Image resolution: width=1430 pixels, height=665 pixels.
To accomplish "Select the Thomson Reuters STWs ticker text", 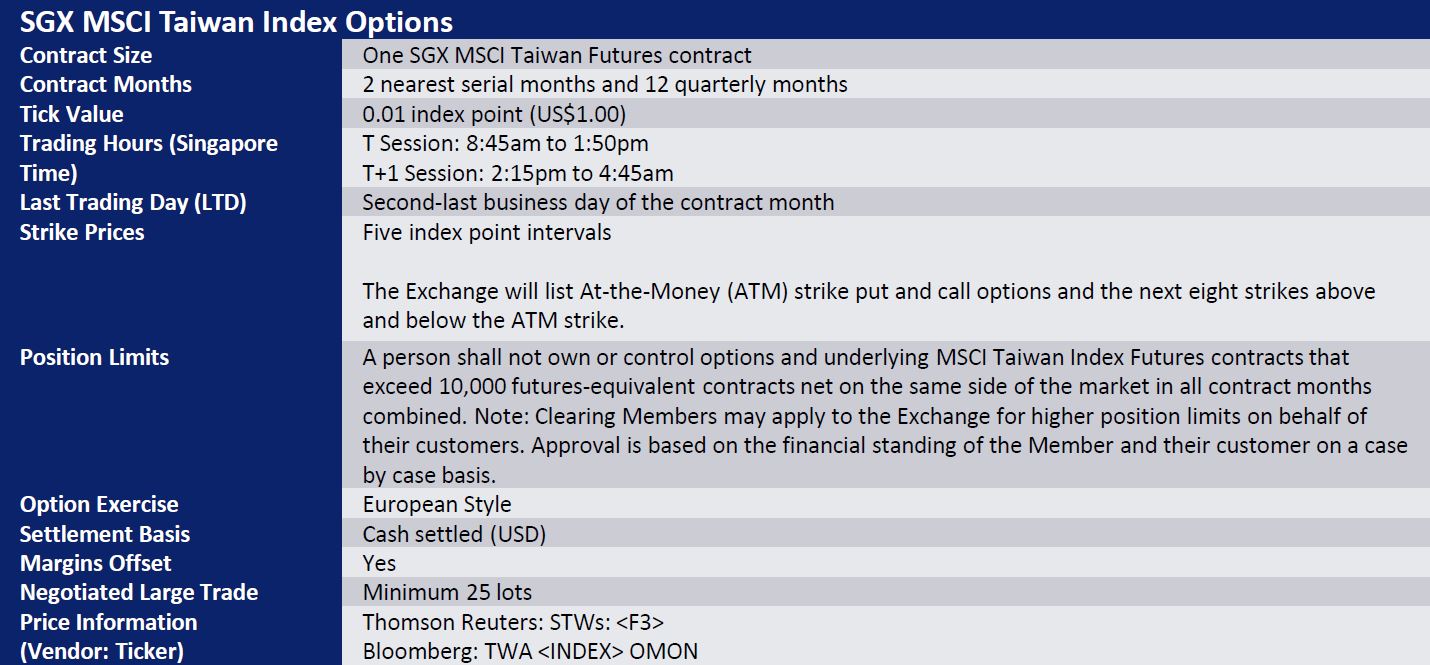I will [x=513, y=622].
